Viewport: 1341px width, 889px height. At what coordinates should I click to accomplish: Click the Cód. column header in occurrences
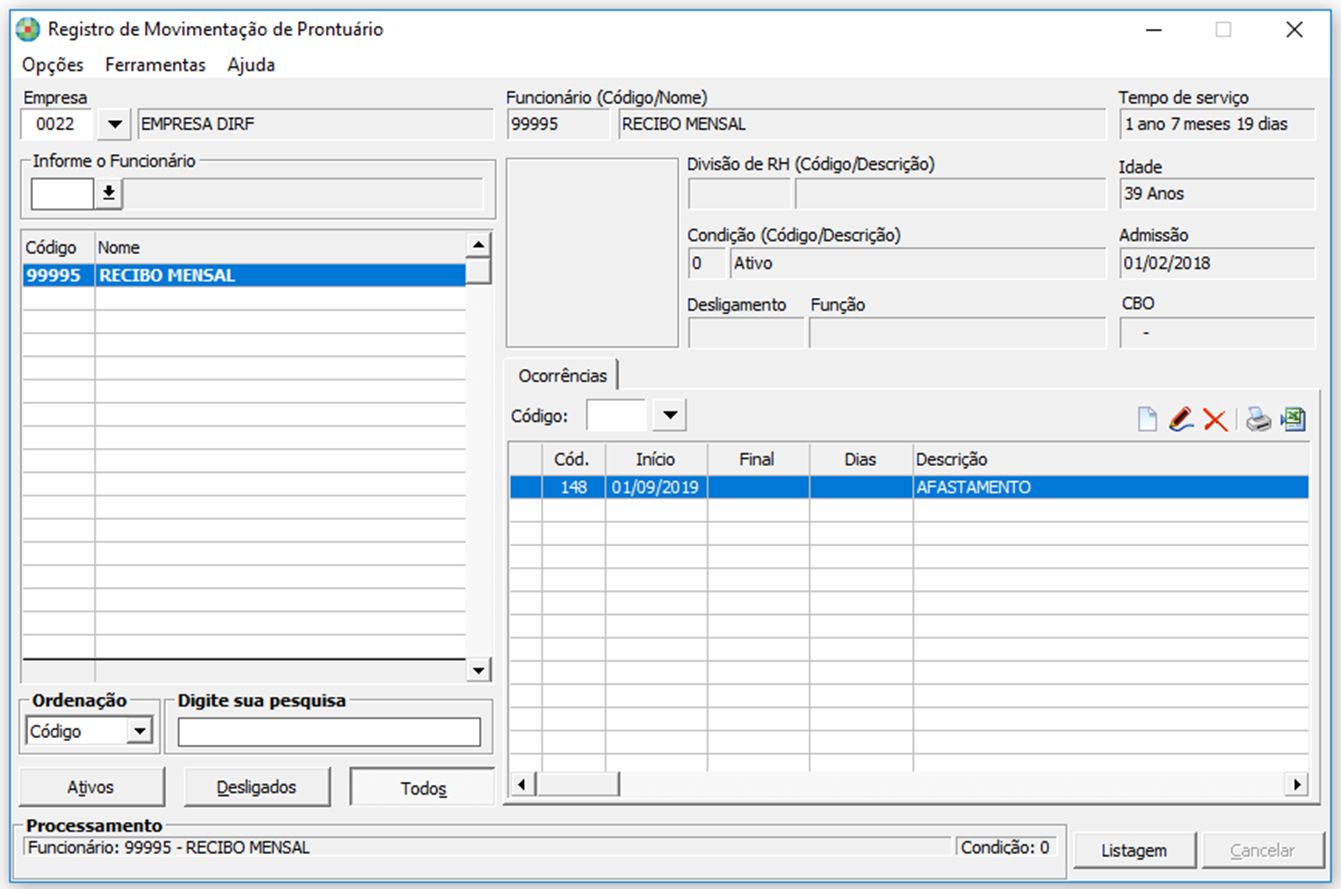pos(574,459)
